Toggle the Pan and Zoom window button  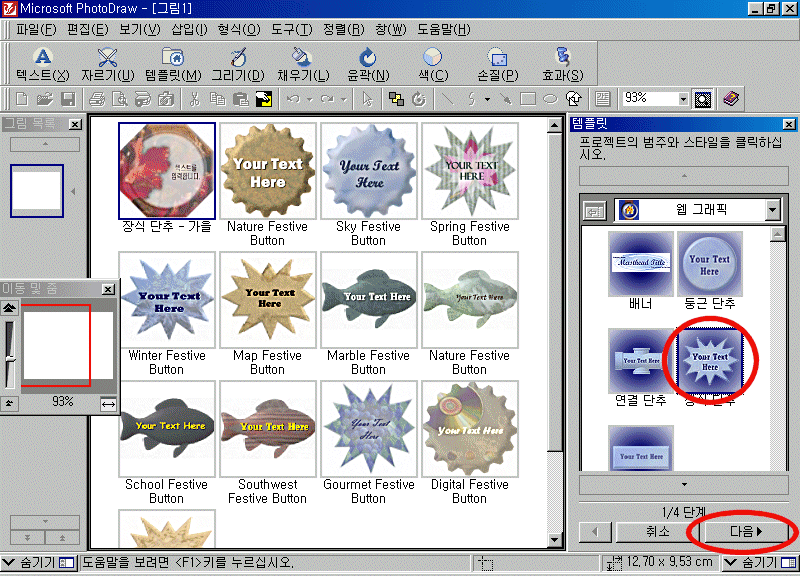click(x=703, y=99)
